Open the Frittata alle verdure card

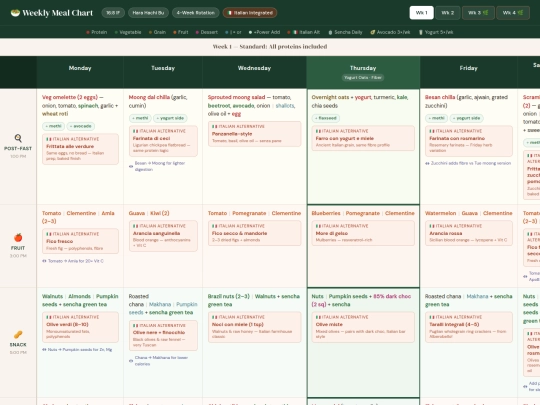(80, 149)
